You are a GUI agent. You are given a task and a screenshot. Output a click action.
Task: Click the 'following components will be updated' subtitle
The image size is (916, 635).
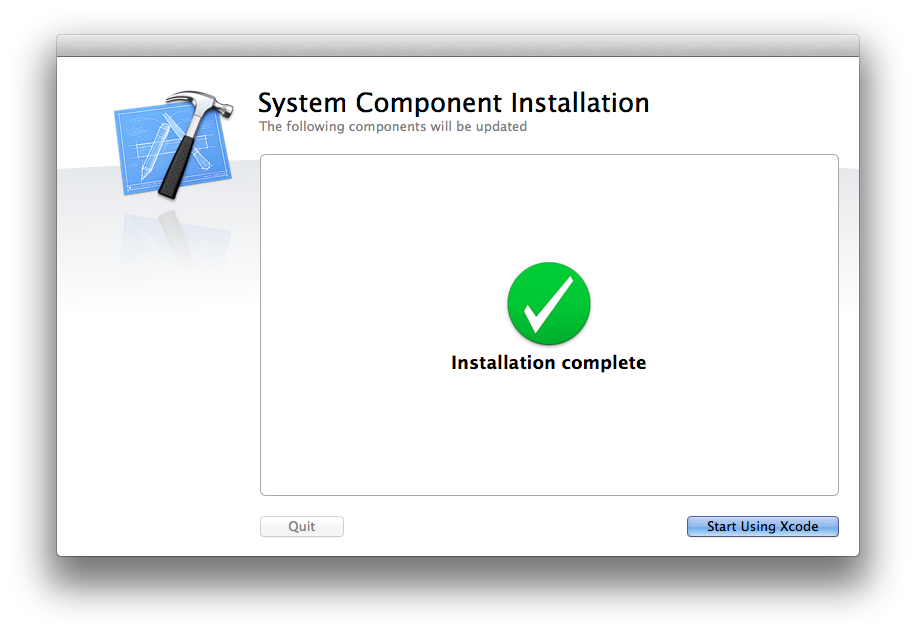pos(392,127)
